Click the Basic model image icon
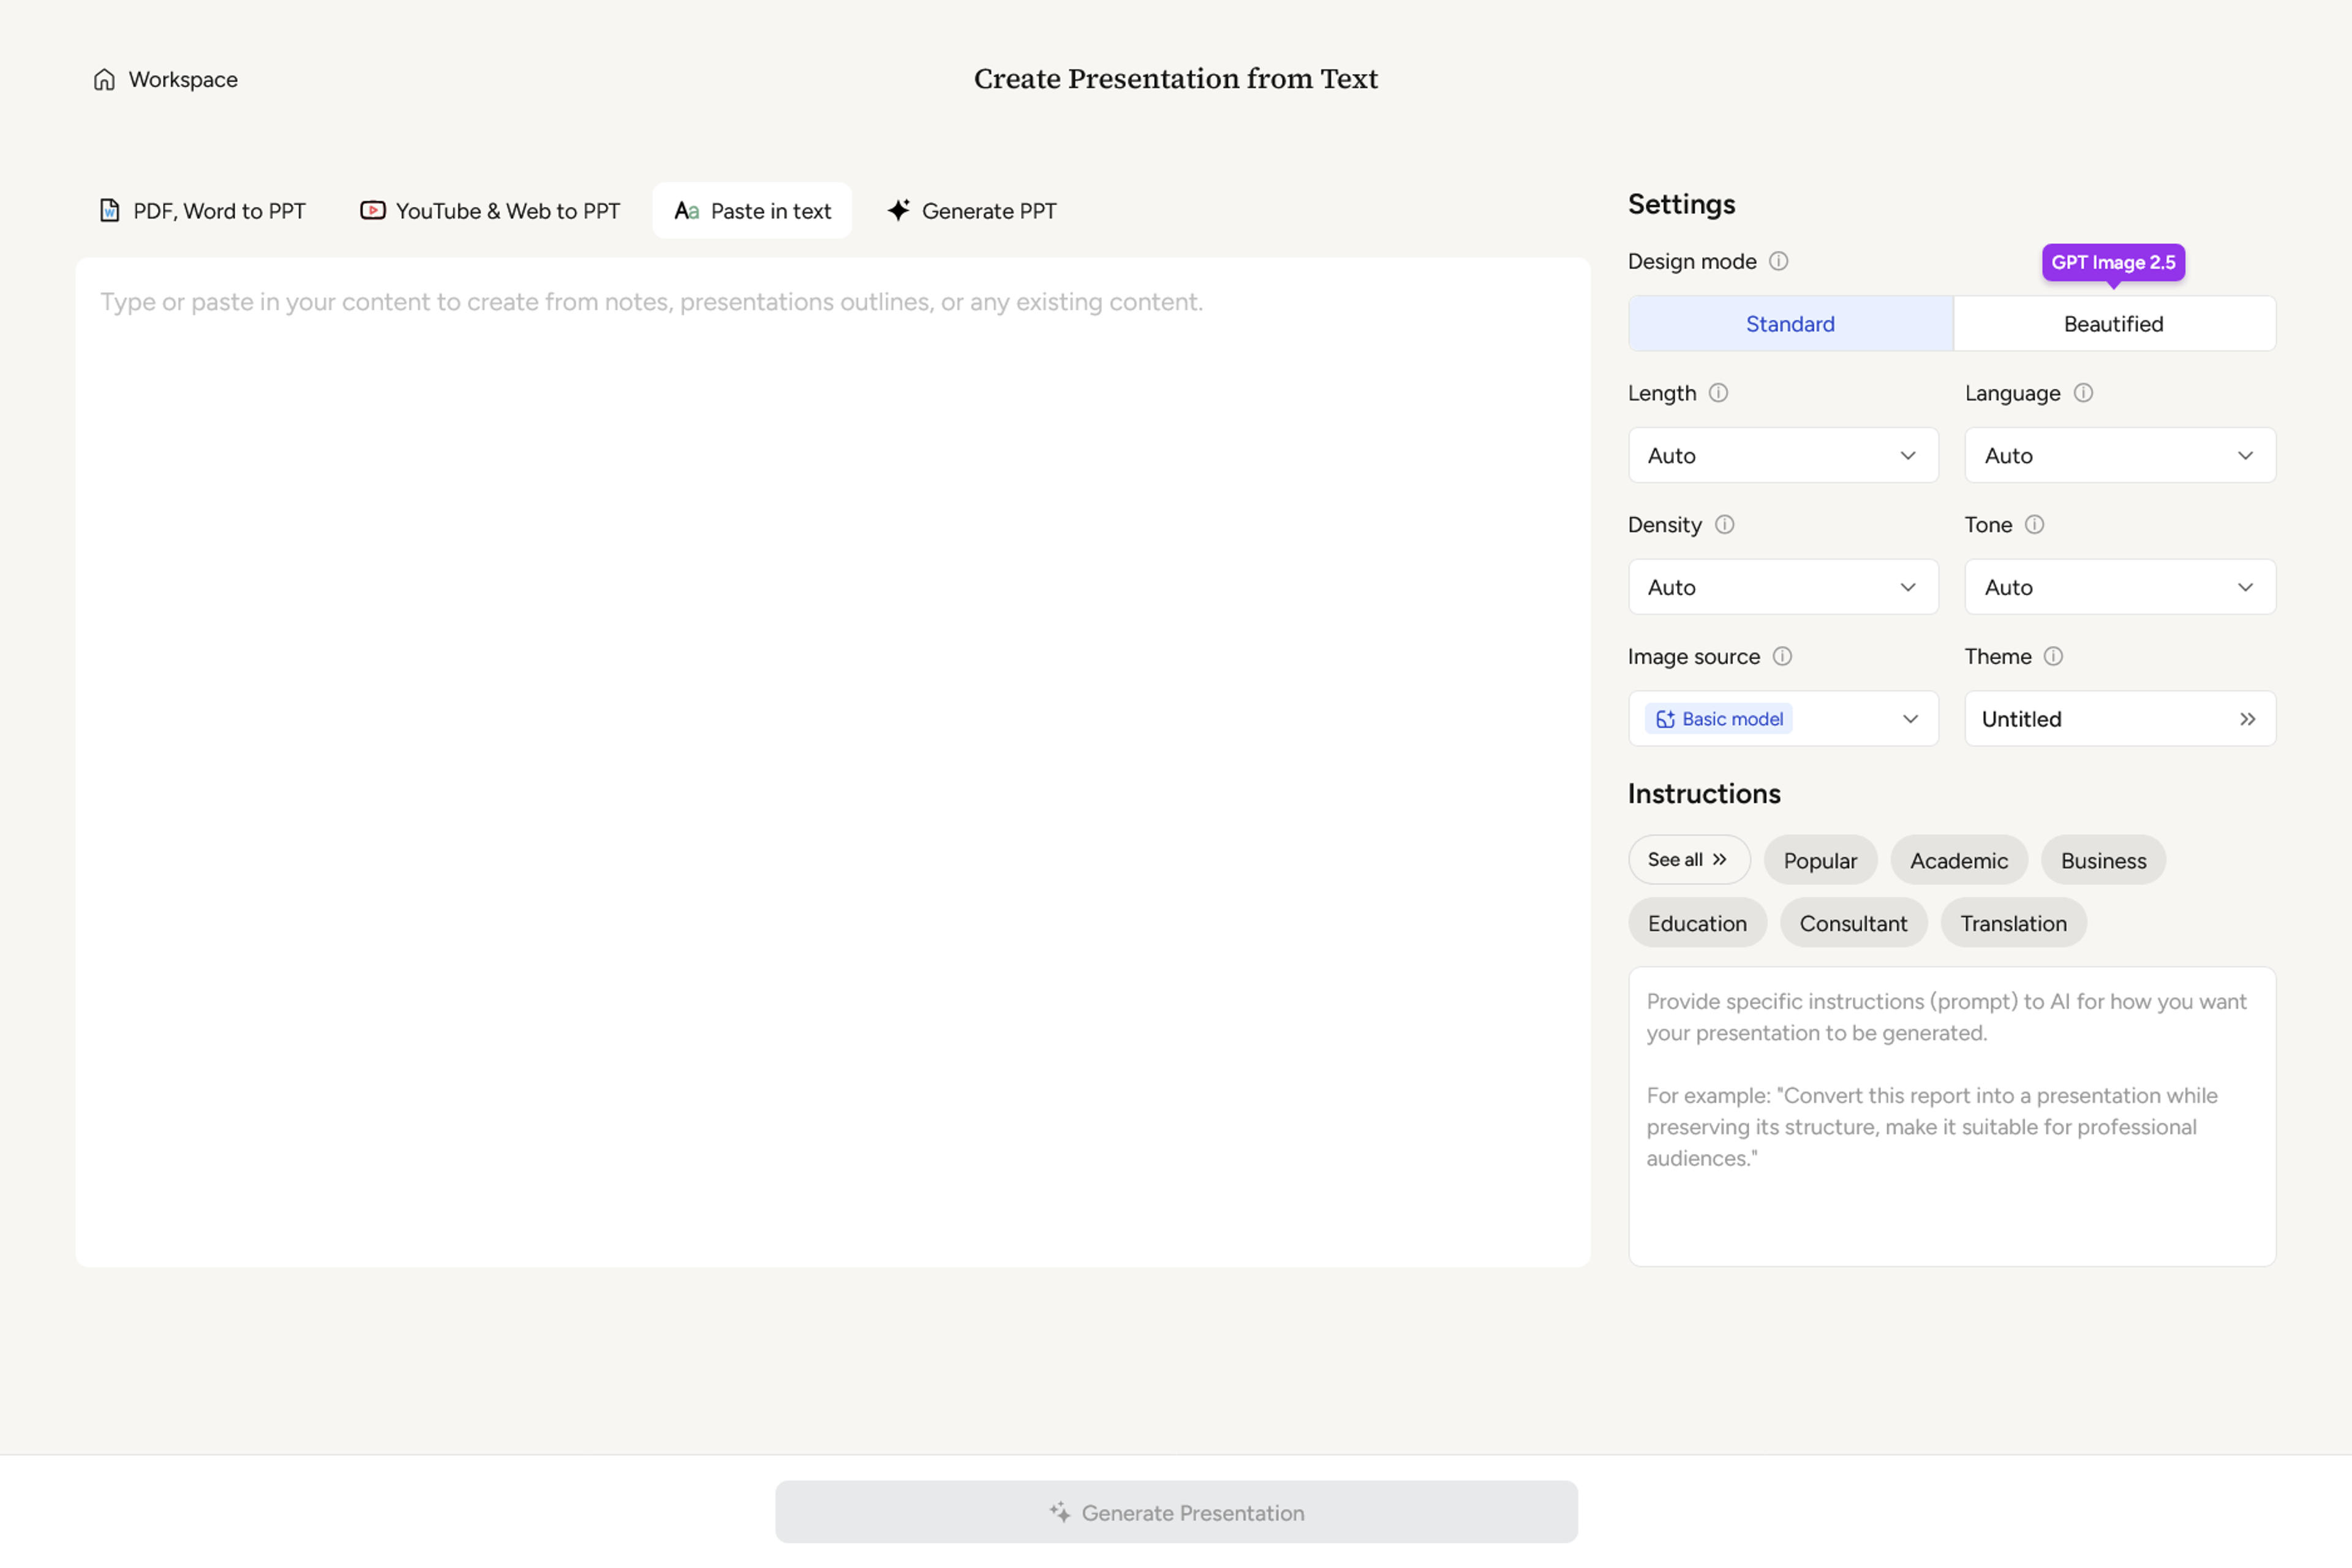Viewport: 2352px width, 1568px height. [x=1665, y=719]
